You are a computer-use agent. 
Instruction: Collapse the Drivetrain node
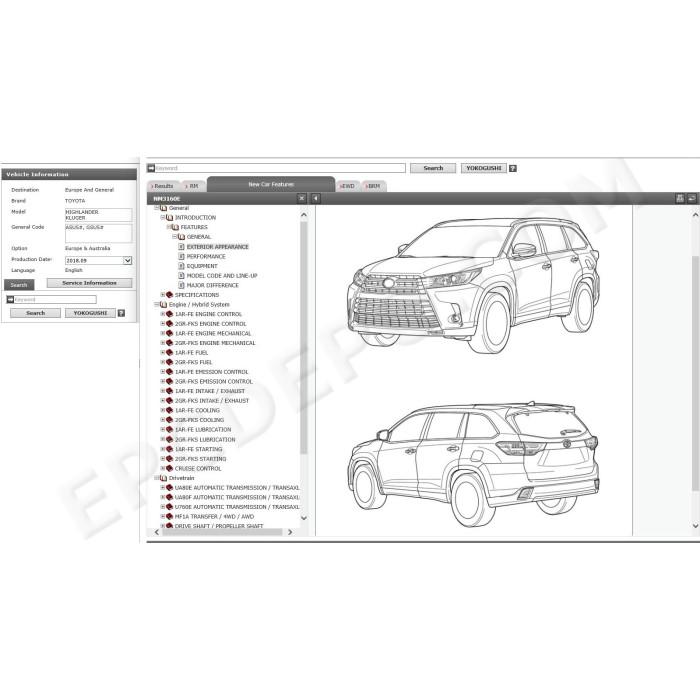[x=157, y=478]
